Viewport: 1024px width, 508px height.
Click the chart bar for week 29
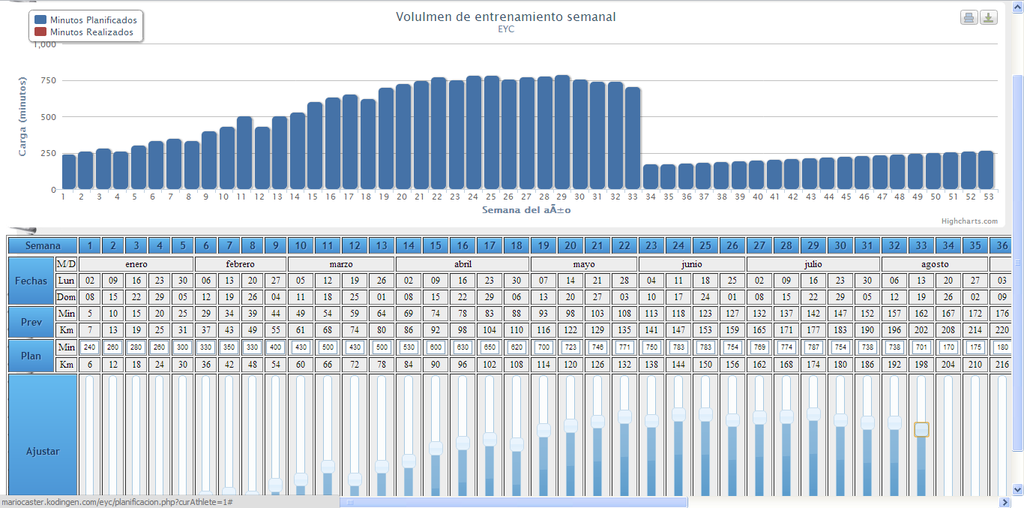562,132
